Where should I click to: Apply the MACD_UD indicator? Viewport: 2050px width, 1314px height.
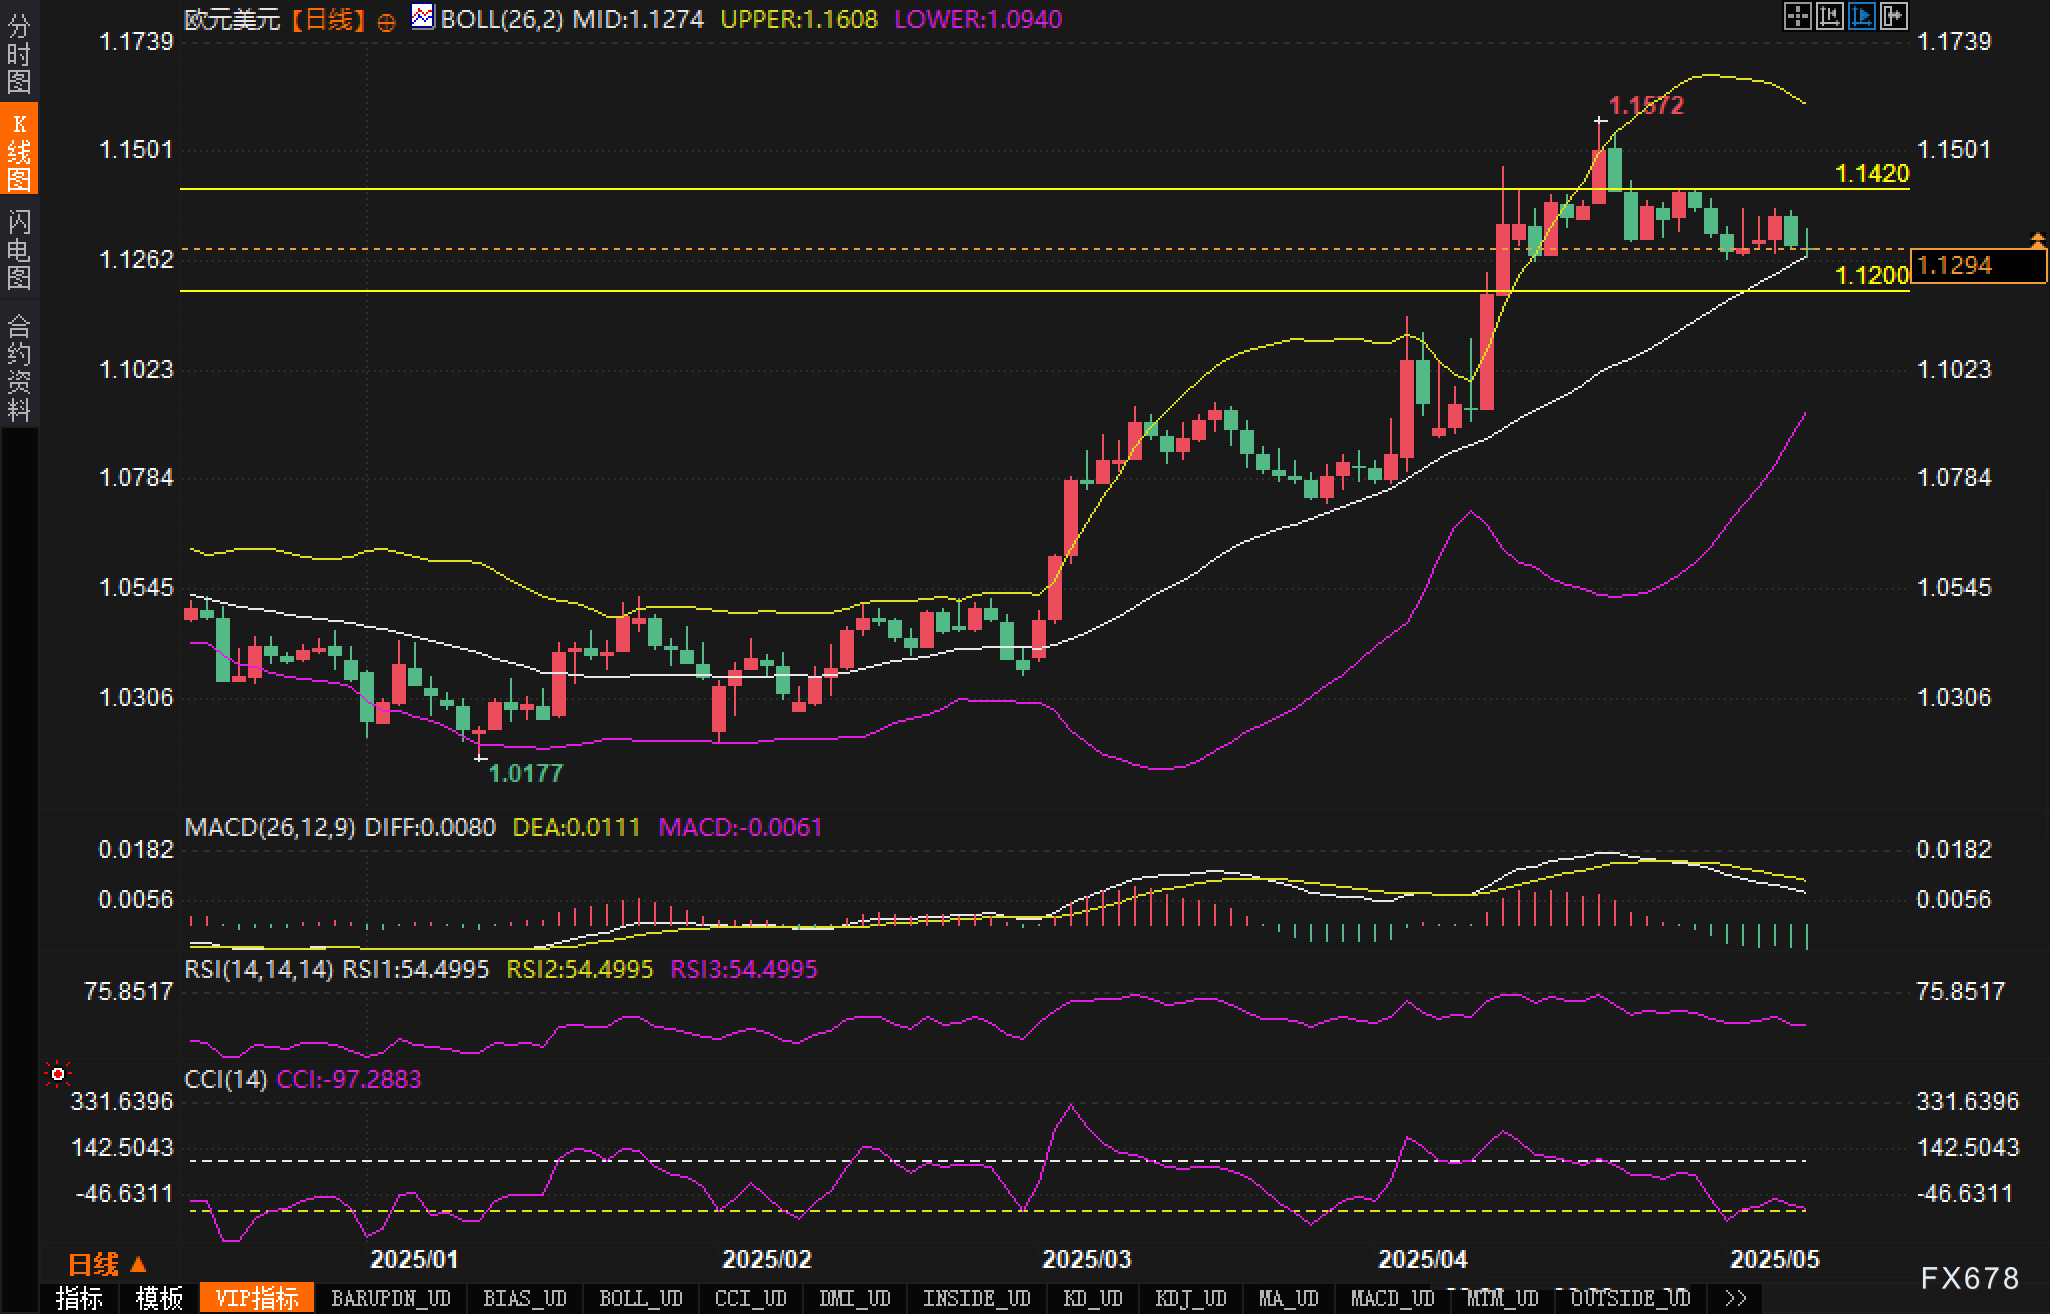(x=1392, y=1298)
